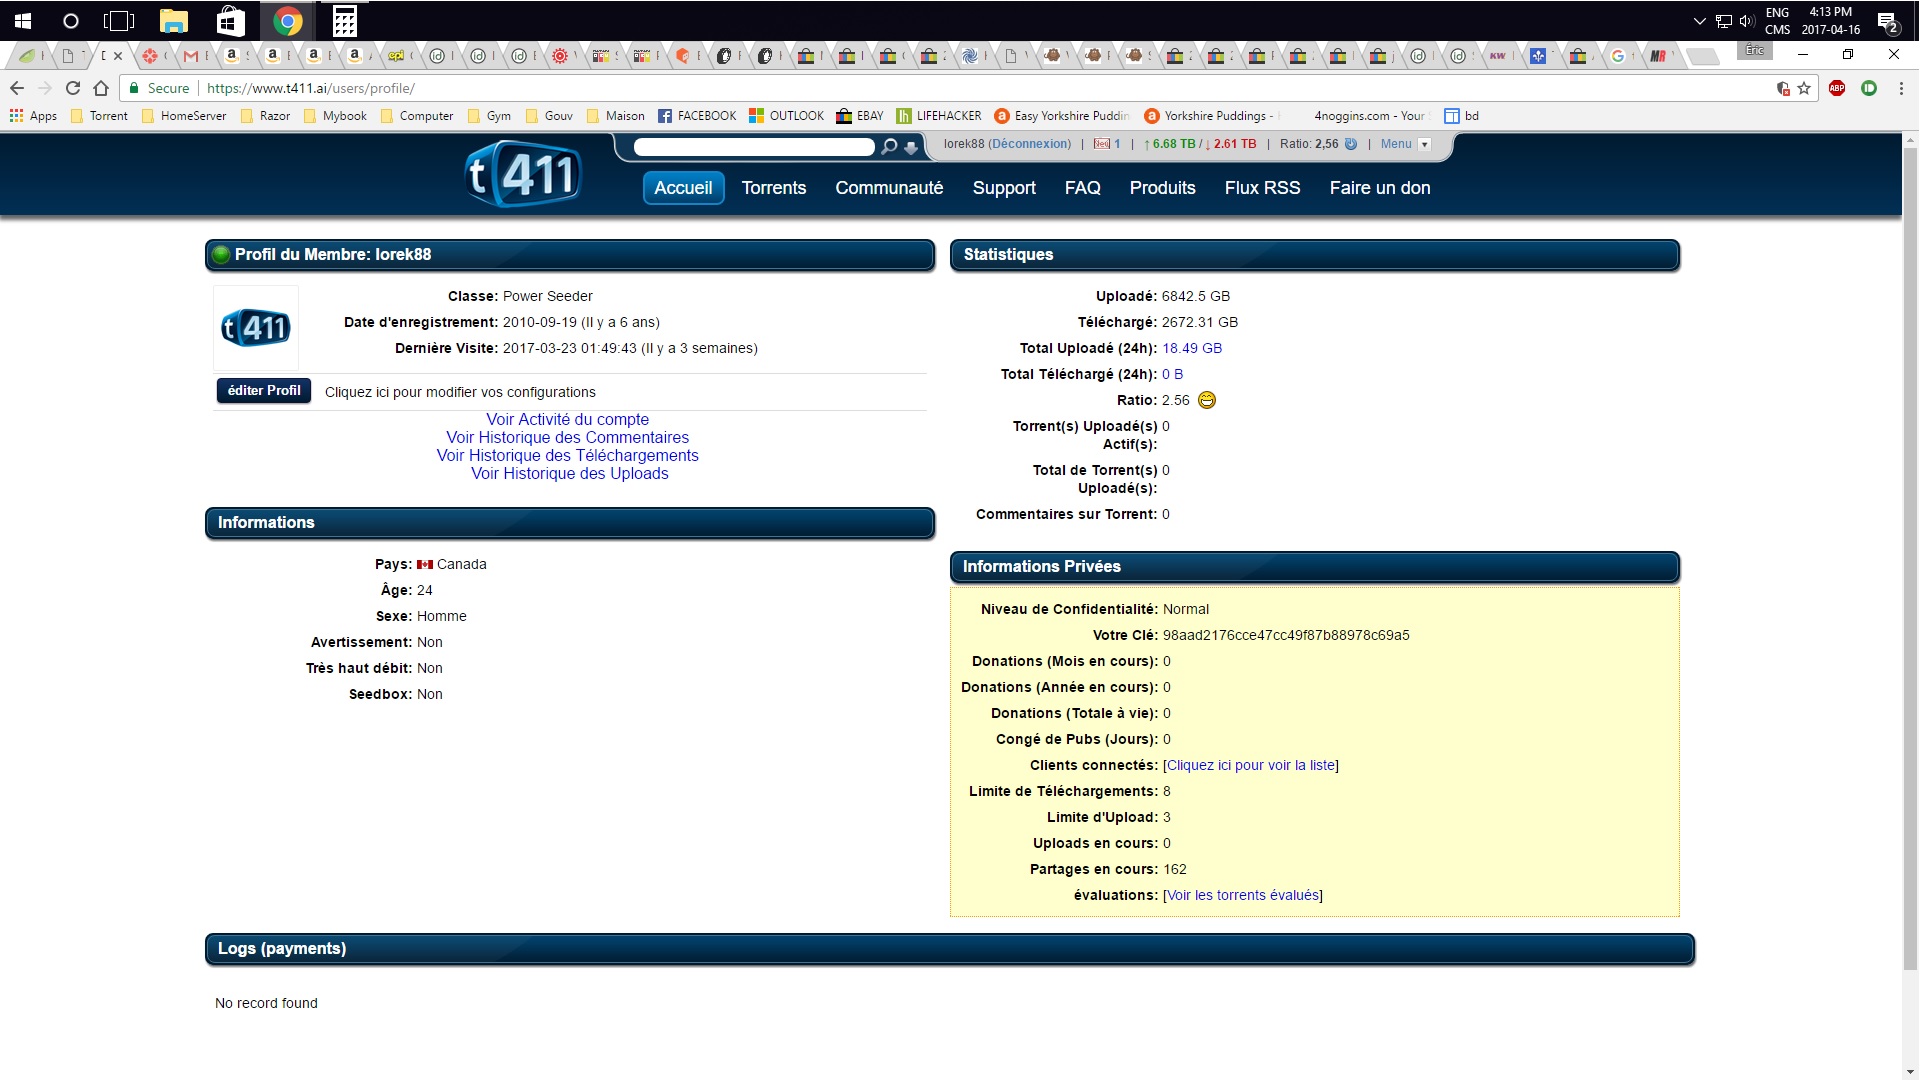Click the t411 profile avatar image
The height and width of the screenshot is (1080, 1920).
click(256, 328)
